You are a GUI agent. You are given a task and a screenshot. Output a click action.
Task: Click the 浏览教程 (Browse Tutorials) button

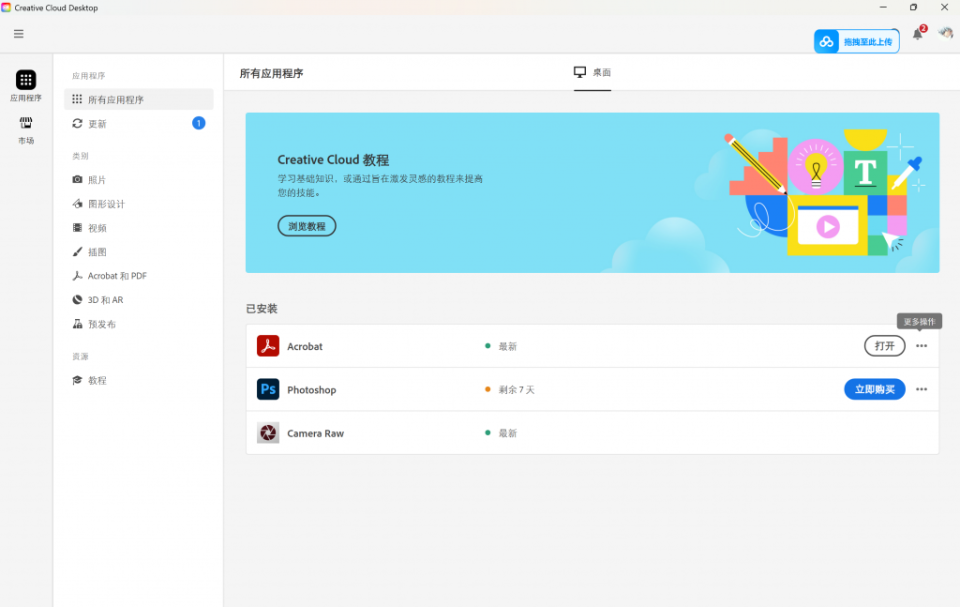(306, 226)
